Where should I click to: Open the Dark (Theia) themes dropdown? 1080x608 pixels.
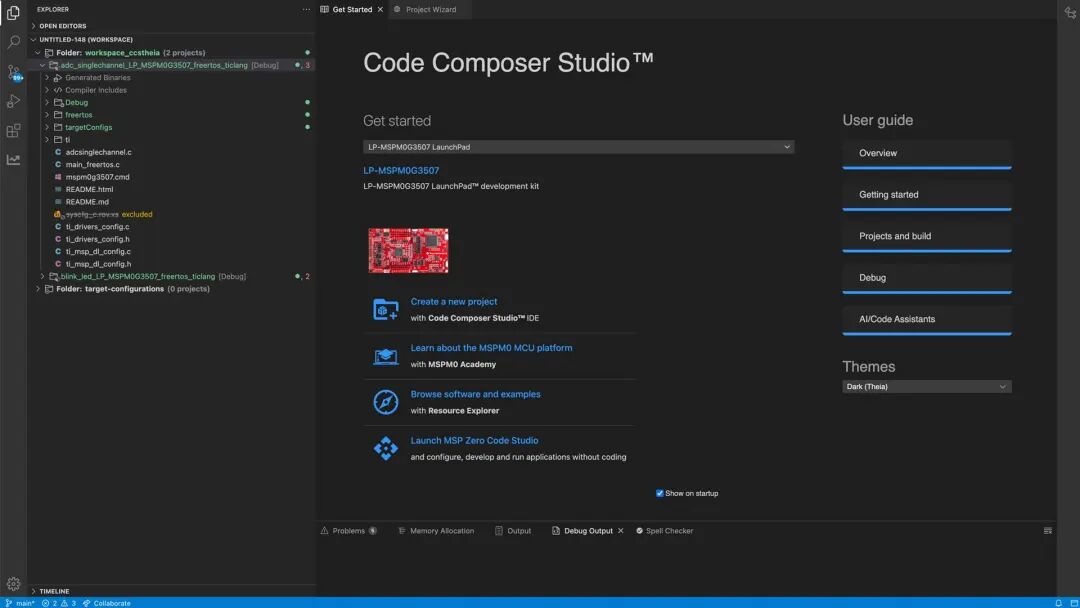pos(926,386)
